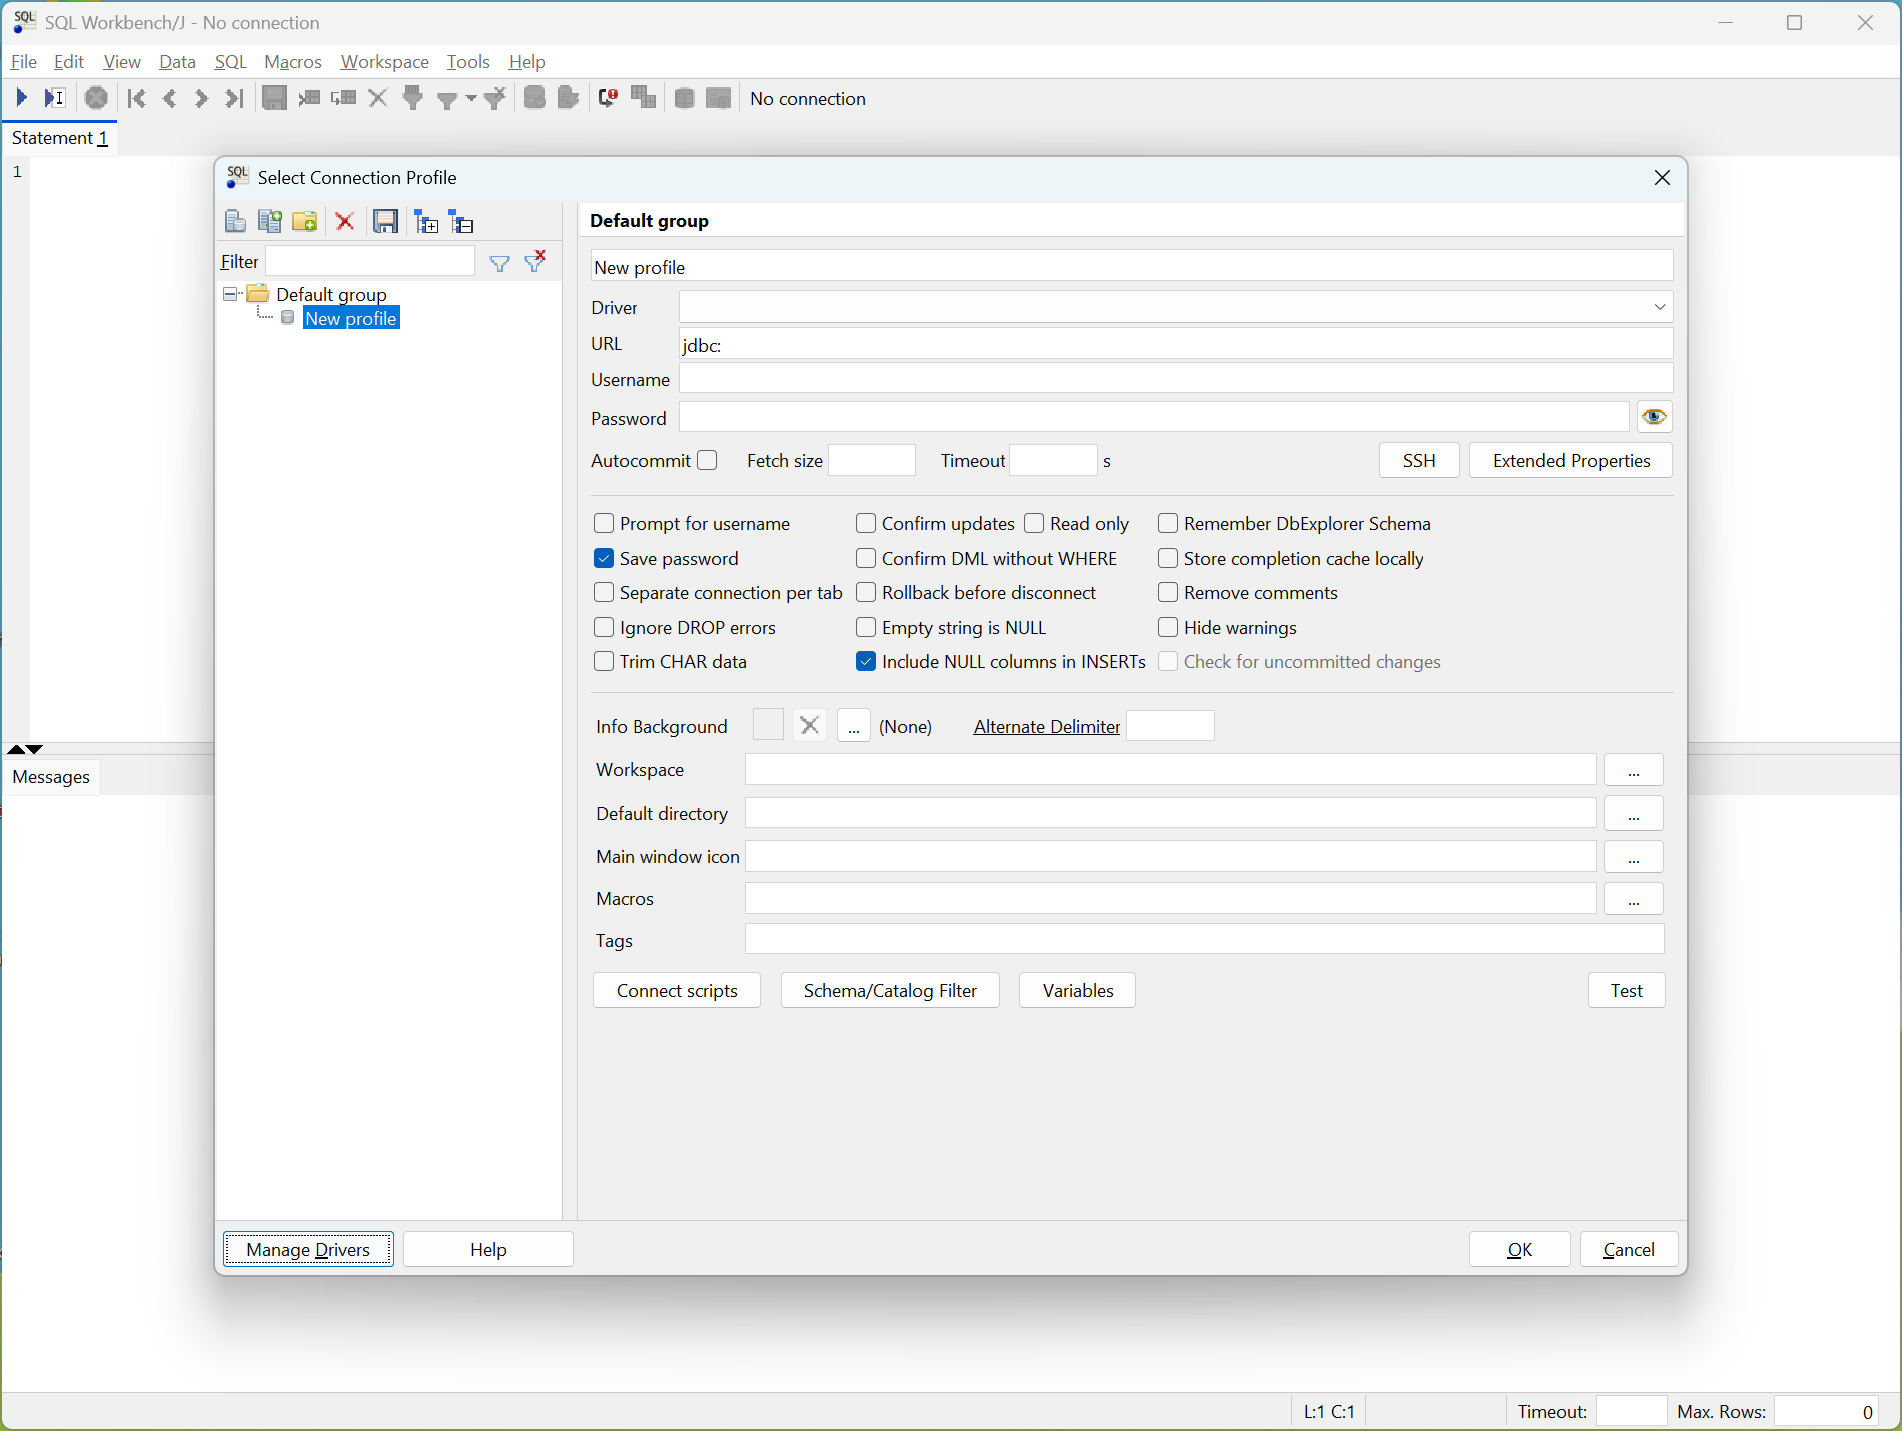Click the new DbExplorer window icon
This screenshot has height=1431, width=1902.
[x=719, y=98]
